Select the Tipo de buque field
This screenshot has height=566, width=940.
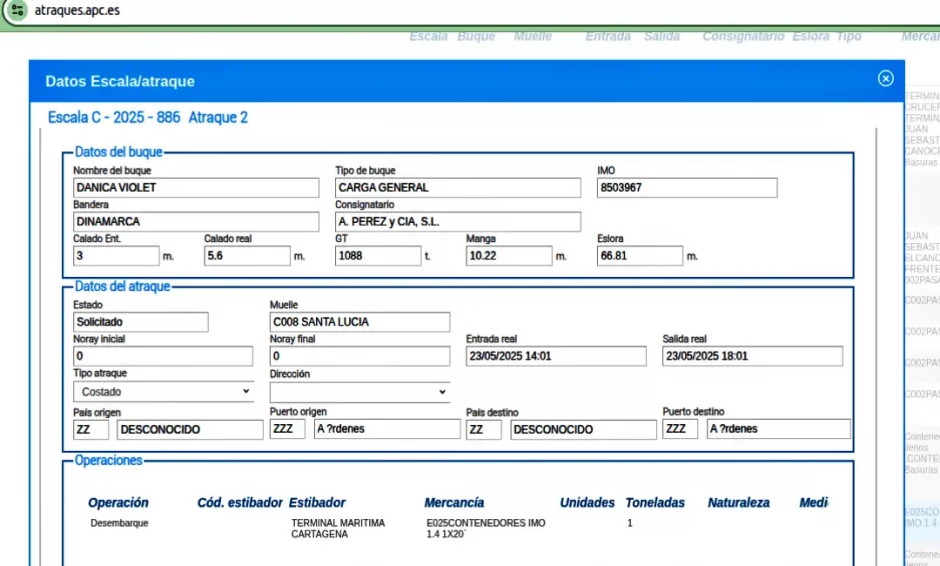[x=457, y=188]
